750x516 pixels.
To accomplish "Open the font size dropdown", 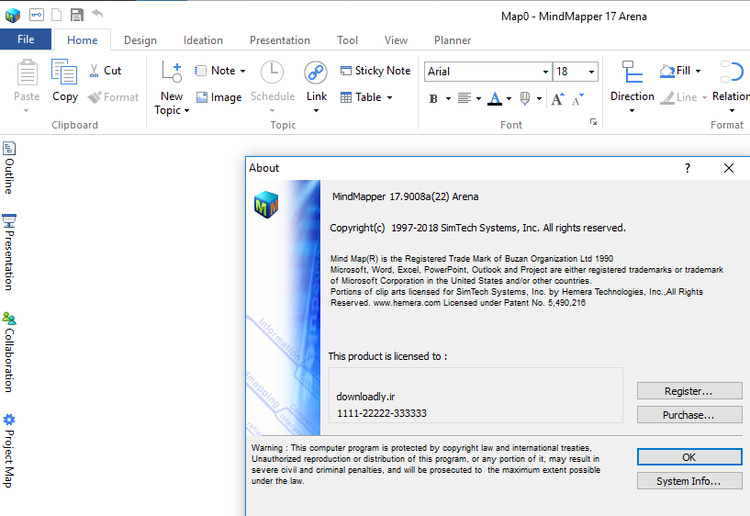I will pyautogui.click(x=592, y=72).
